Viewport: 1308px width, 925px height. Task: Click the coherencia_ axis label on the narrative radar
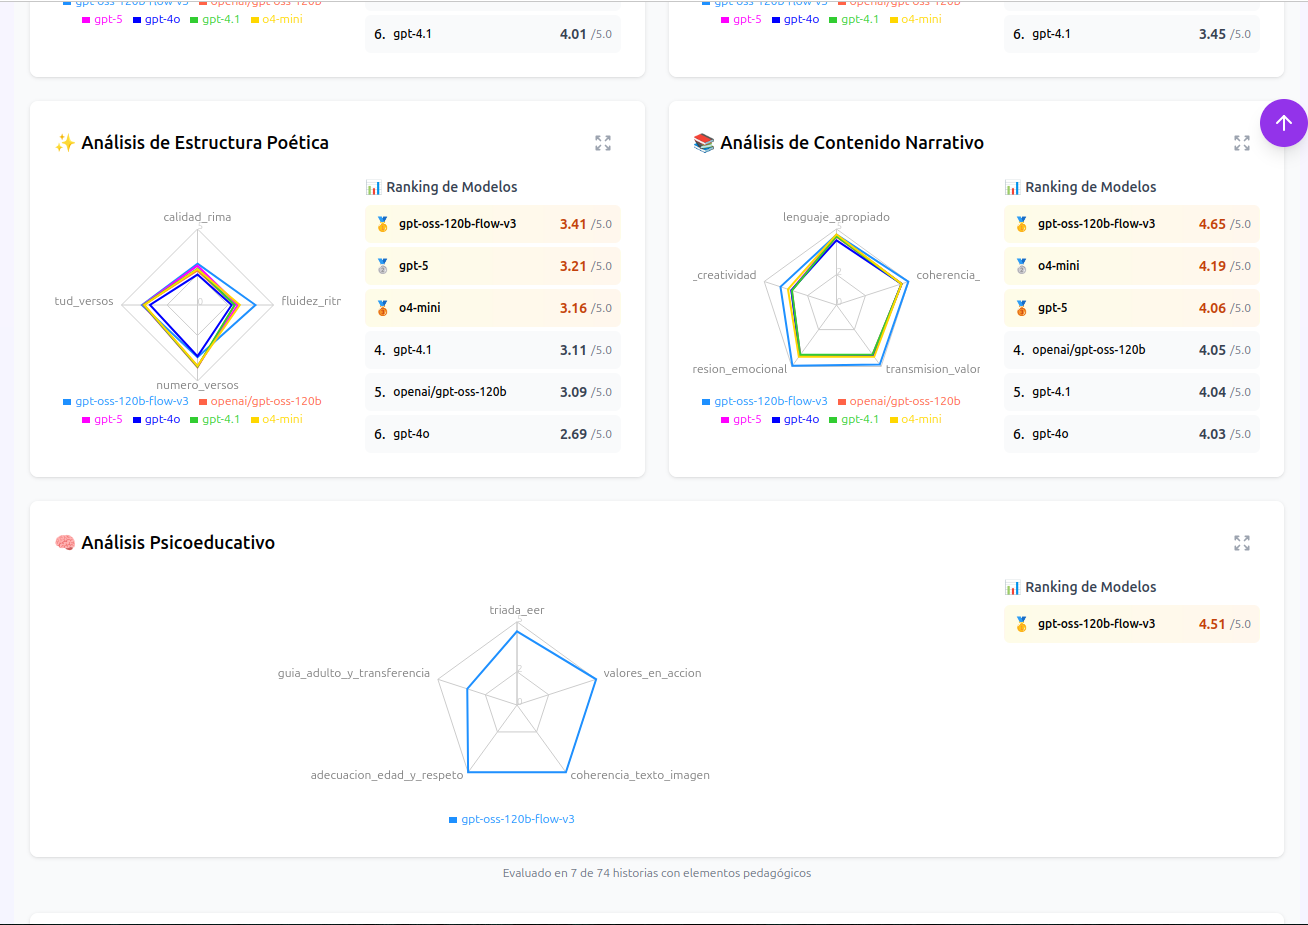pos(948,275)
